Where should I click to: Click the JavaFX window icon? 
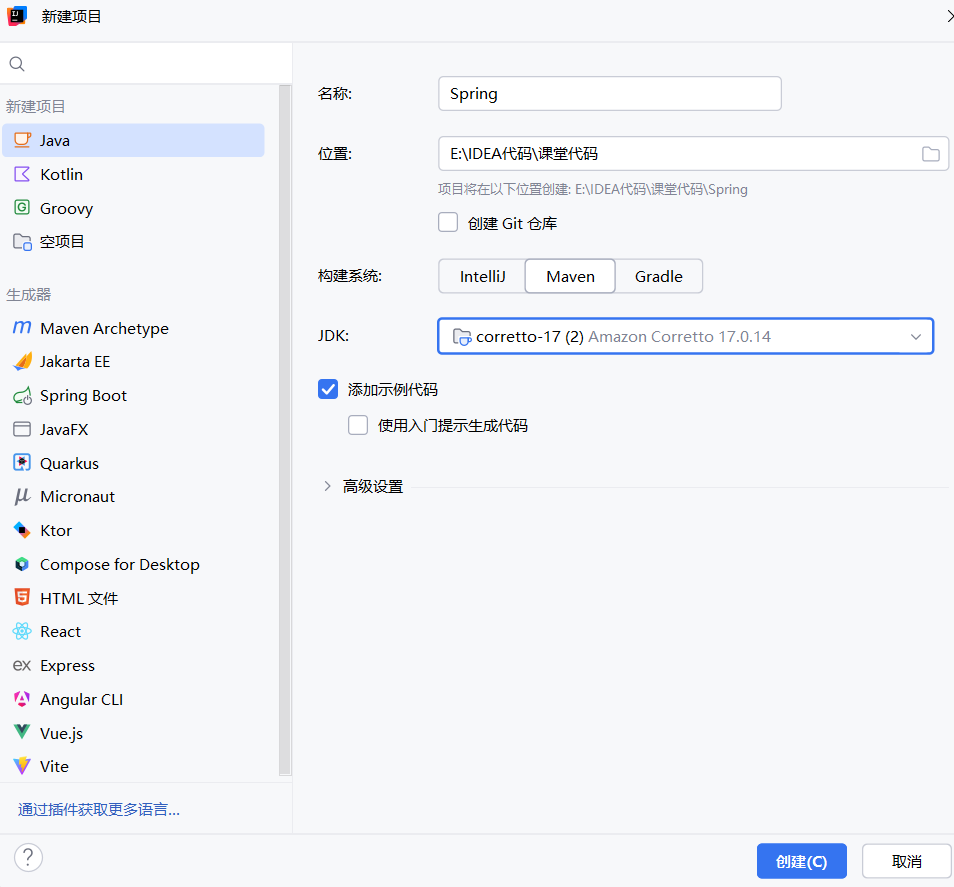click(x=22, y=429)
